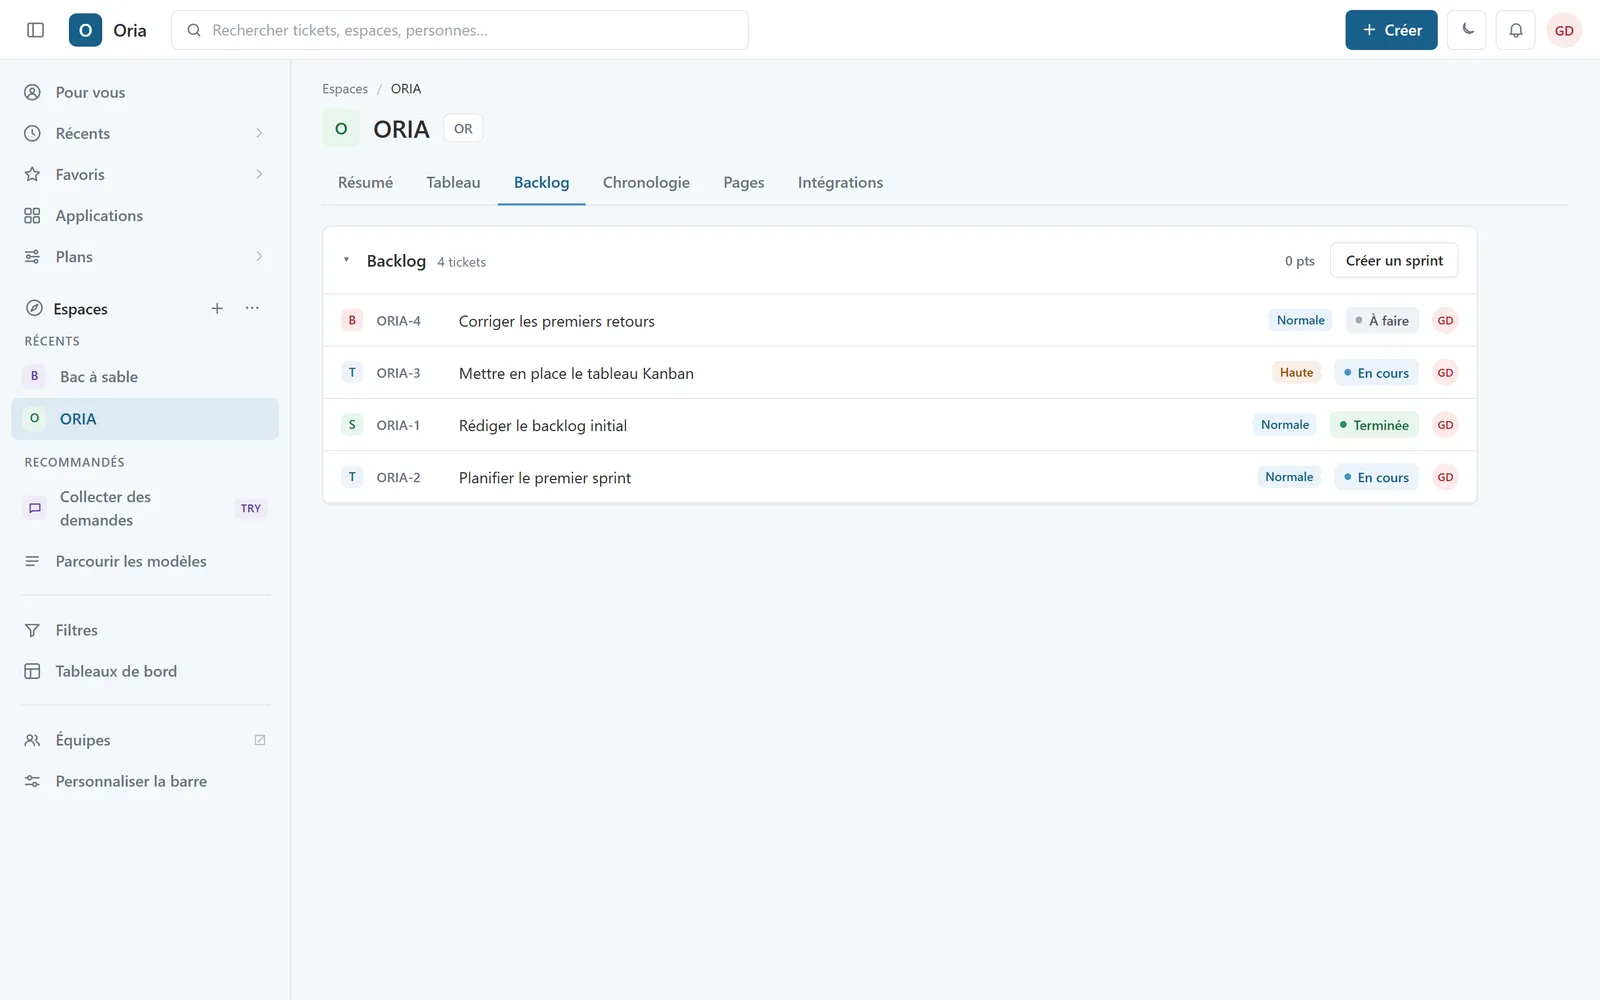The height and width of the screenshot is (1000, 1600).
Task: Add a new space with the plus icon
Action: click(x=217, y=308)
